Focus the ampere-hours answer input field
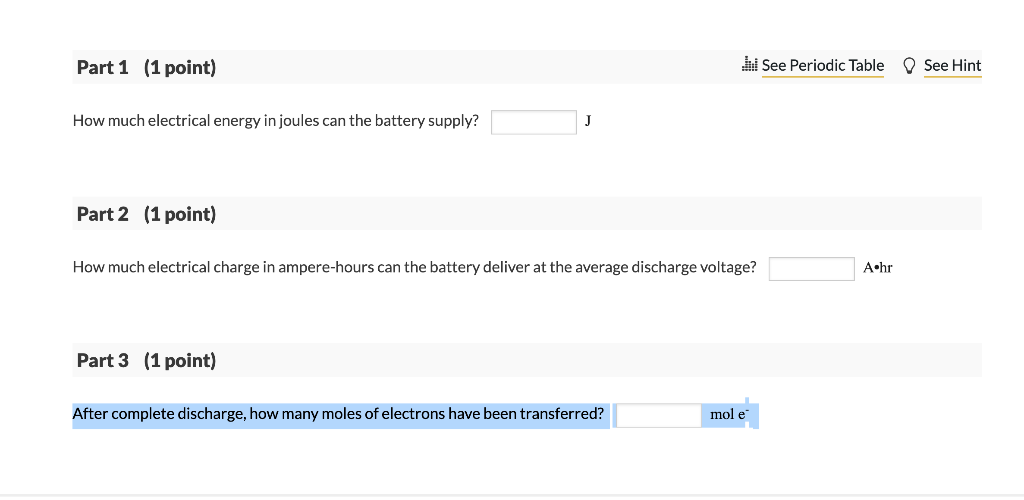Screen dimensions: 1024x500 (x=811, y=268)
